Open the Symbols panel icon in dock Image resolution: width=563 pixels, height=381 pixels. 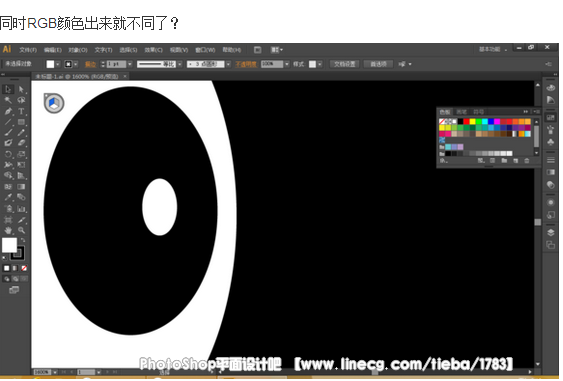pyautogui.click(x=550, y=142)
